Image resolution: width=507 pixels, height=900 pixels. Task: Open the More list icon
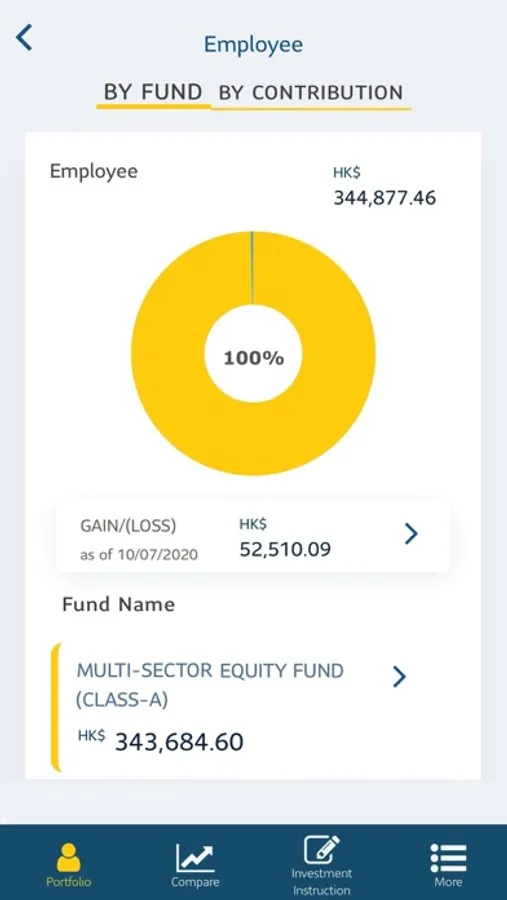tap(448, 858)
